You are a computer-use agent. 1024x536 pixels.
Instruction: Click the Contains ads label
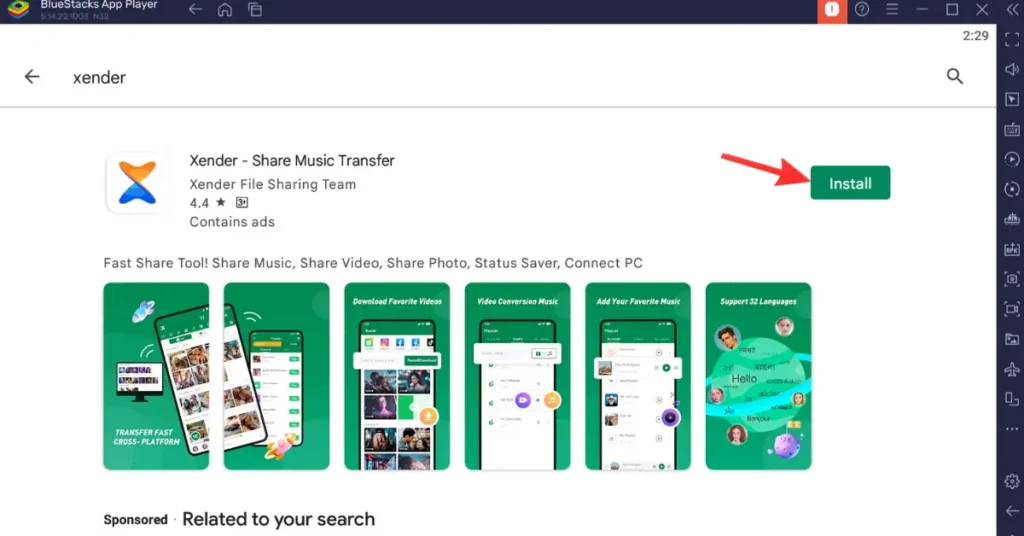coord(232,222)
